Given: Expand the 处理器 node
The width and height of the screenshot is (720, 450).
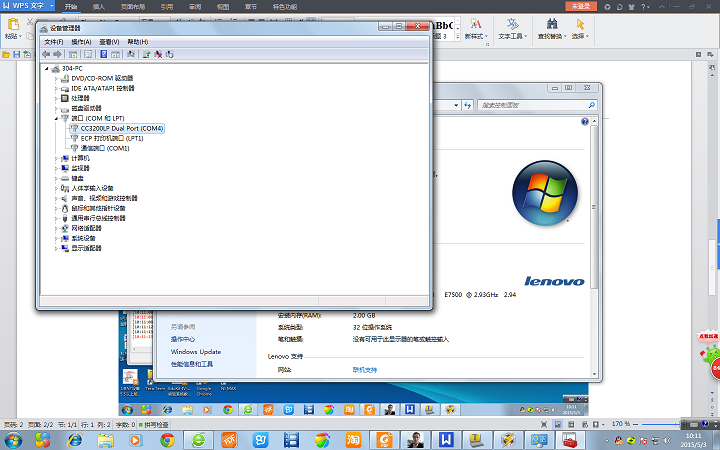Looking at the screenshot, I should coord(56,98).
